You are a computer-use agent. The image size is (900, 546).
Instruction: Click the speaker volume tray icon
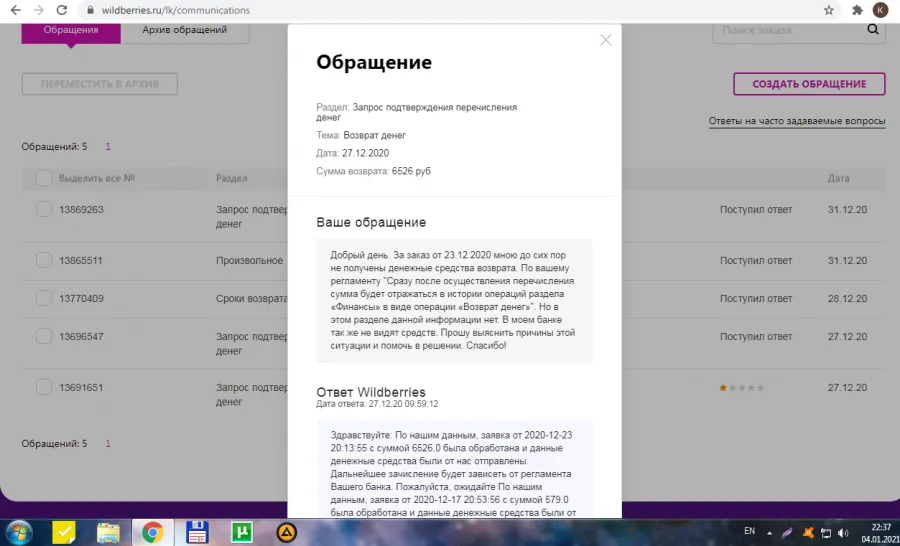(843, 532)
